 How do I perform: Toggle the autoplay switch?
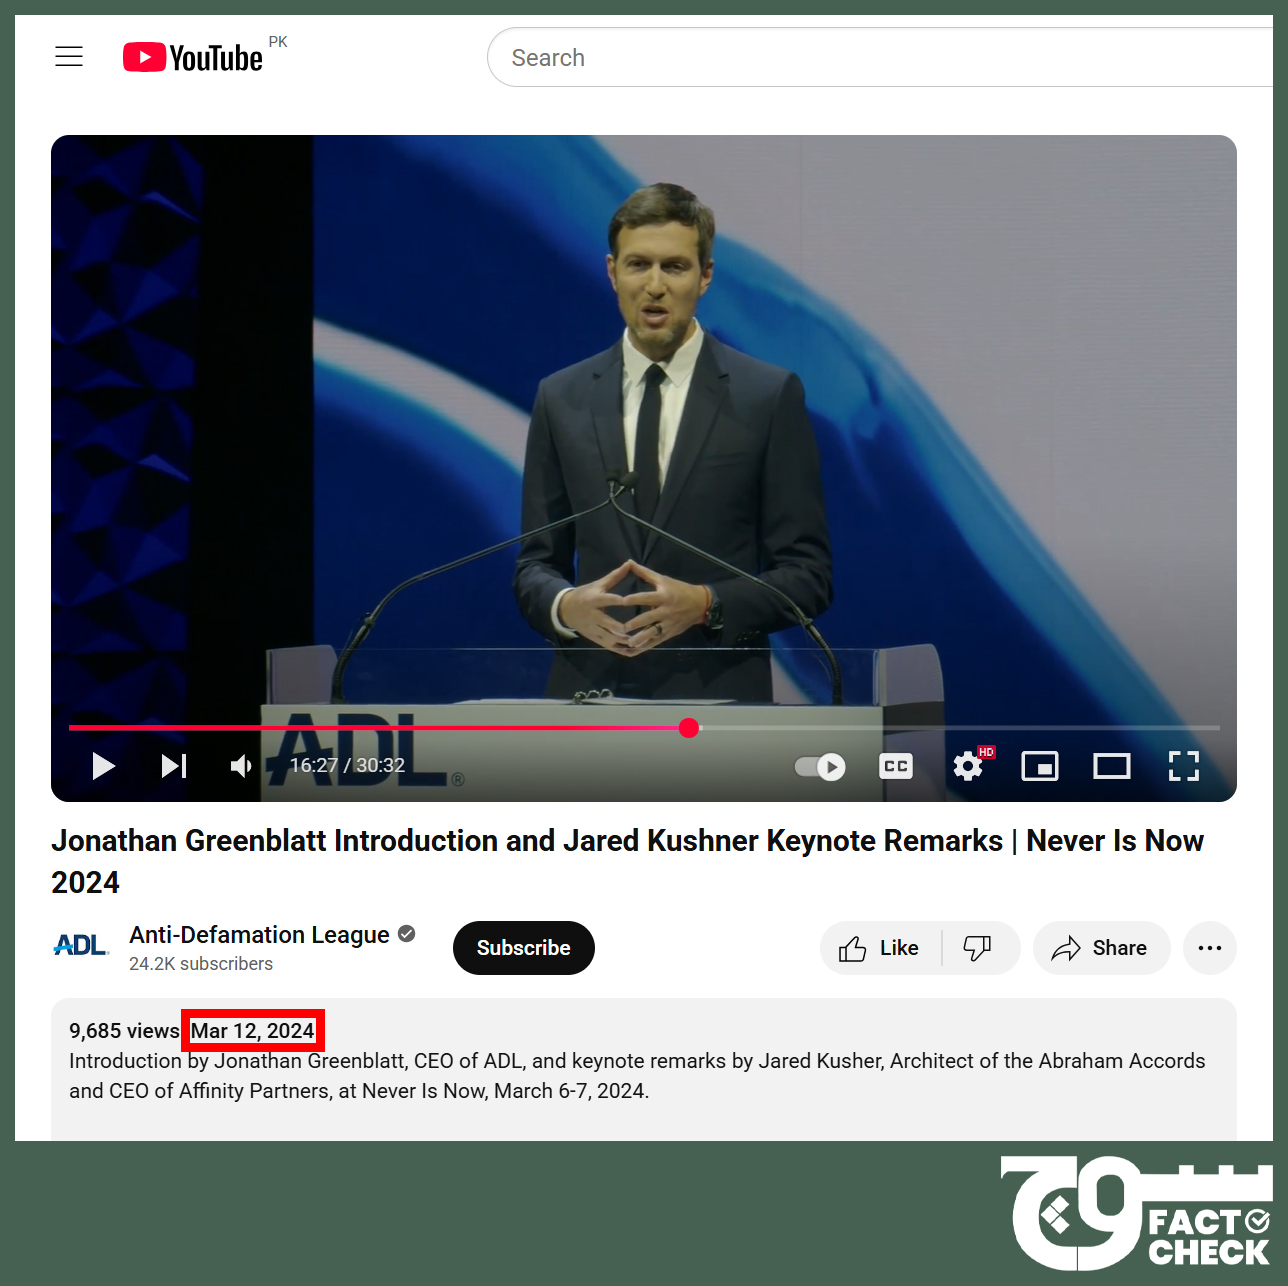pos(820,766)
